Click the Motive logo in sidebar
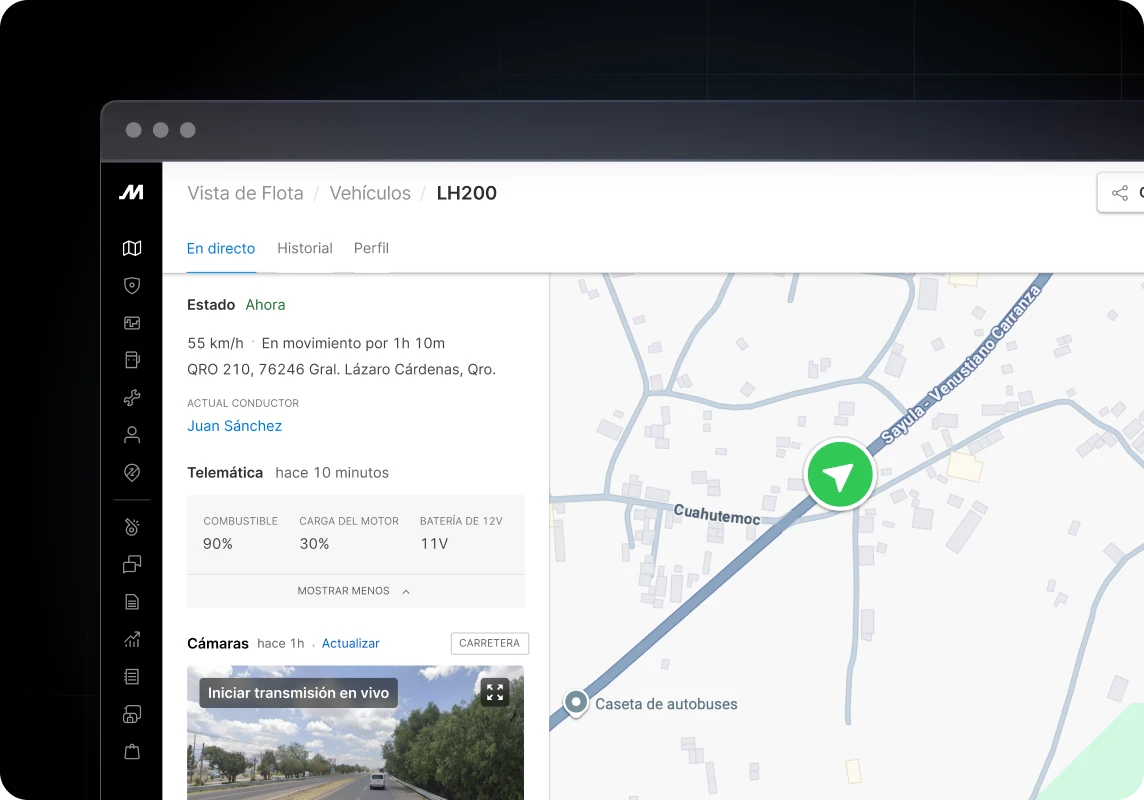The width and height of the screenshot is (1144, 800). click(132, 193)
